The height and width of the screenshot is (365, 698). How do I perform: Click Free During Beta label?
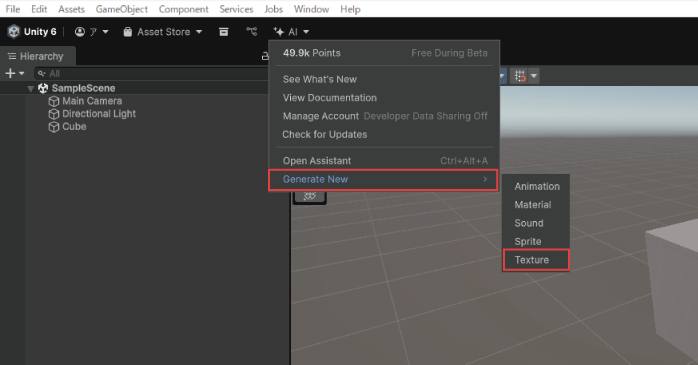(449, 53)
